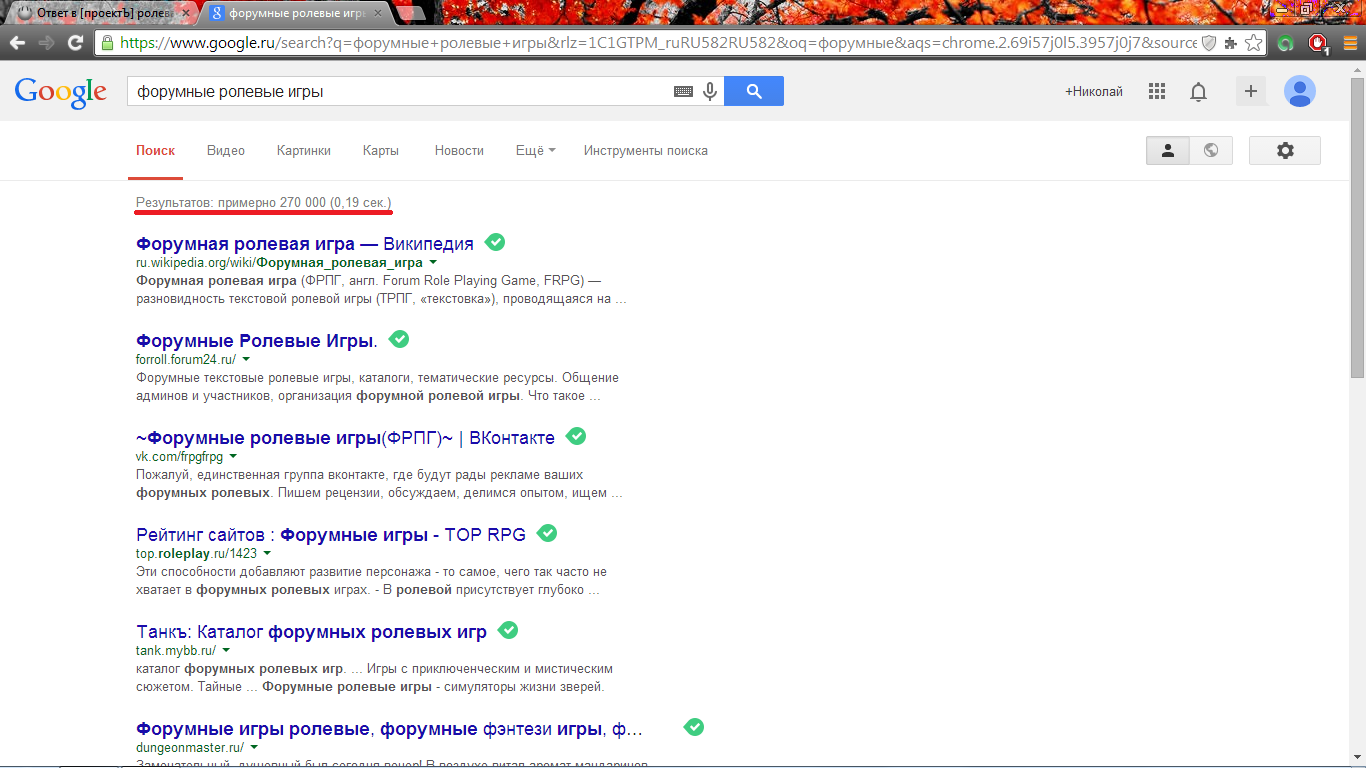1366x768 pixels.
Task: Click the tank.mybb.ru/ green URL text
Action: click(176, 650)
